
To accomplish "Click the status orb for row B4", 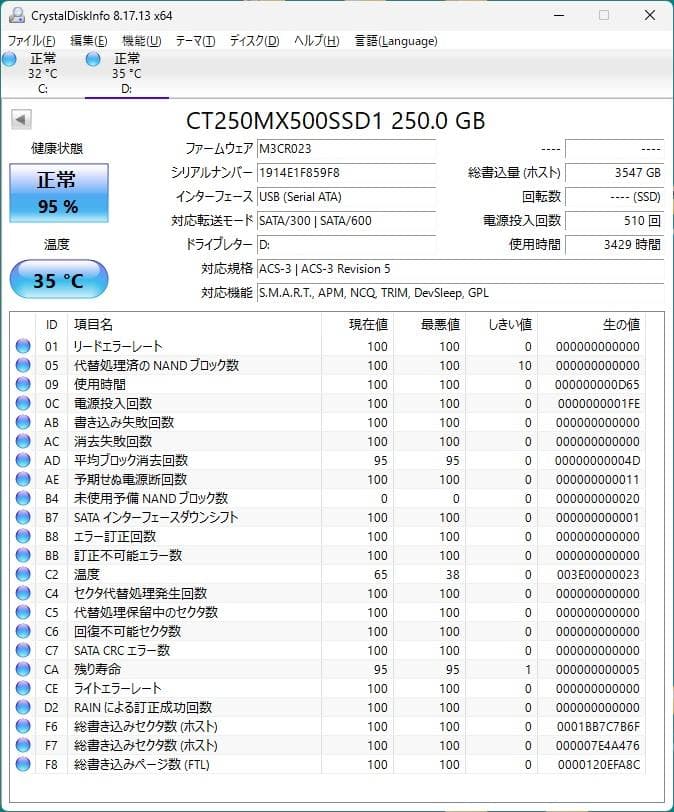I will [x=23, y=498].
